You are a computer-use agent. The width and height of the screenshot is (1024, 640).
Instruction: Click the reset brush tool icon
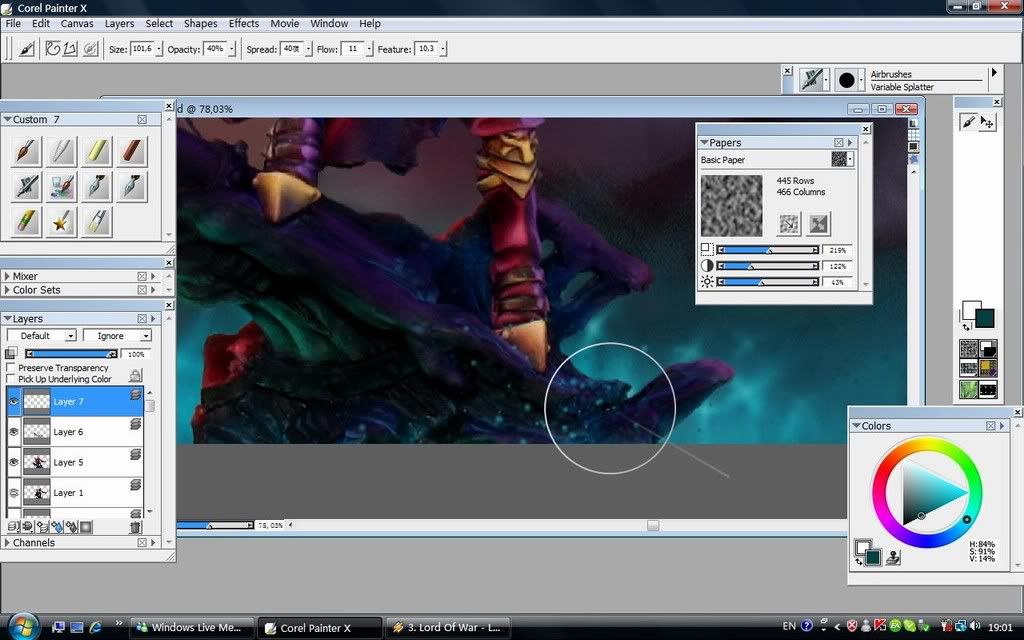tap(91, 49)
